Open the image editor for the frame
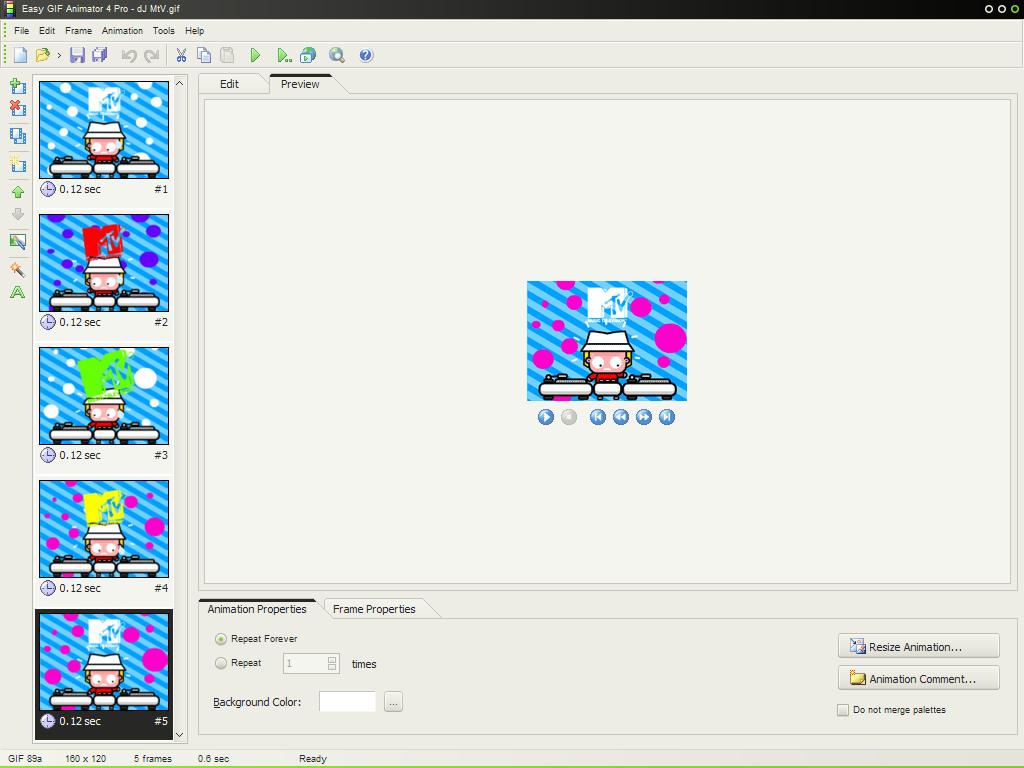1024x768 pixels. 16,241
